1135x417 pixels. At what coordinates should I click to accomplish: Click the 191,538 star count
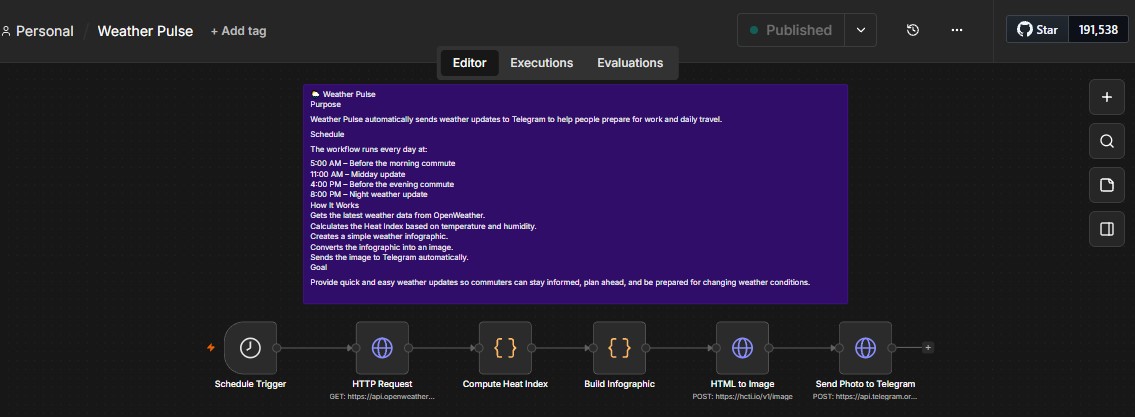pyautogui.click(x=1098, y=30)
